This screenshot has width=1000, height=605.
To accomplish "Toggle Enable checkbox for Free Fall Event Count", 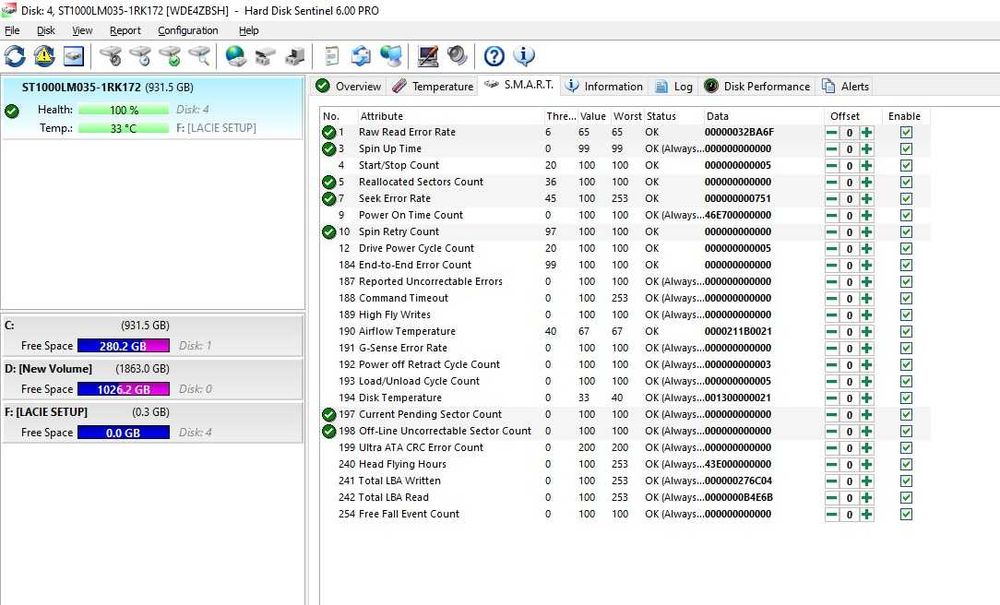I will click(x=906, y=514).
